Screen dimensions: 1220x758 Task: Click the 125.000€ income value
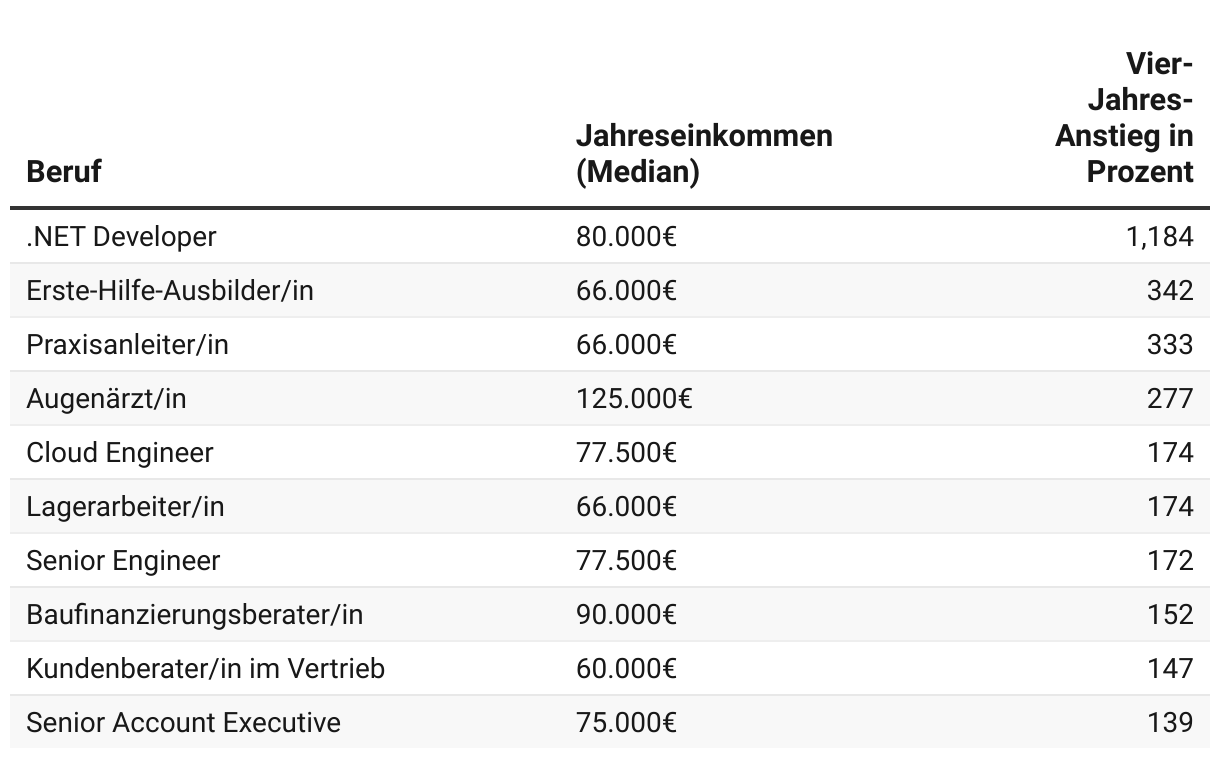(634, 398)
